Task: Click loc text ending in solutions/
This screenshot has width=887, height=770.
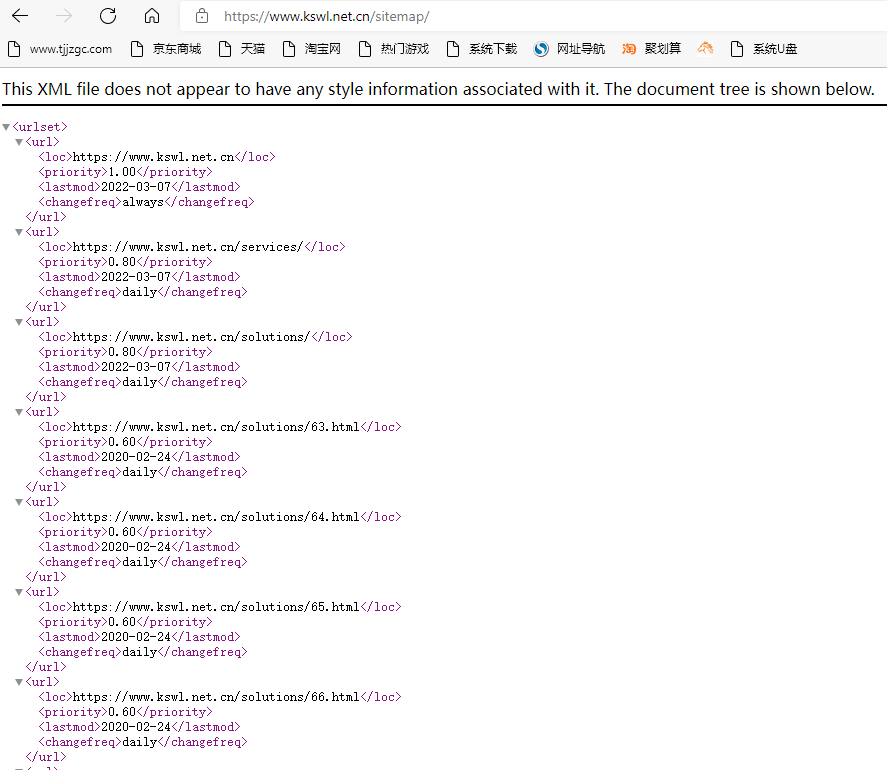Action: [x=192, y=337]
